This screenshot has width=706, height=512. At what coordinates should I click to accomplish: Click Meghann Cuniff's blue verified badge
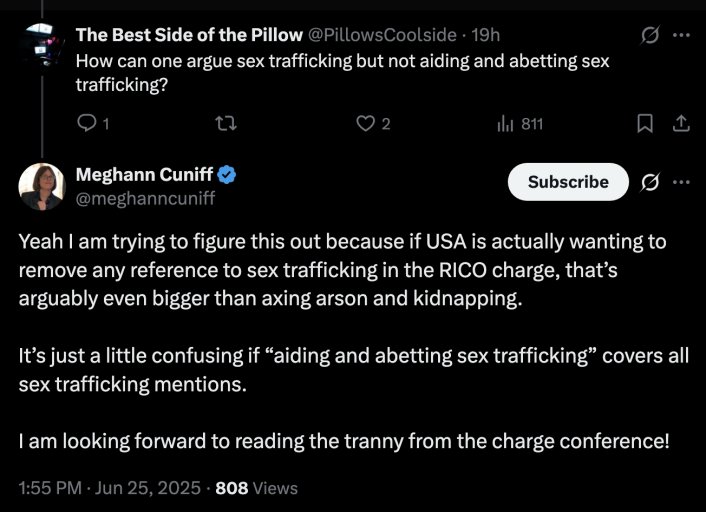click(x=228, y=176)
